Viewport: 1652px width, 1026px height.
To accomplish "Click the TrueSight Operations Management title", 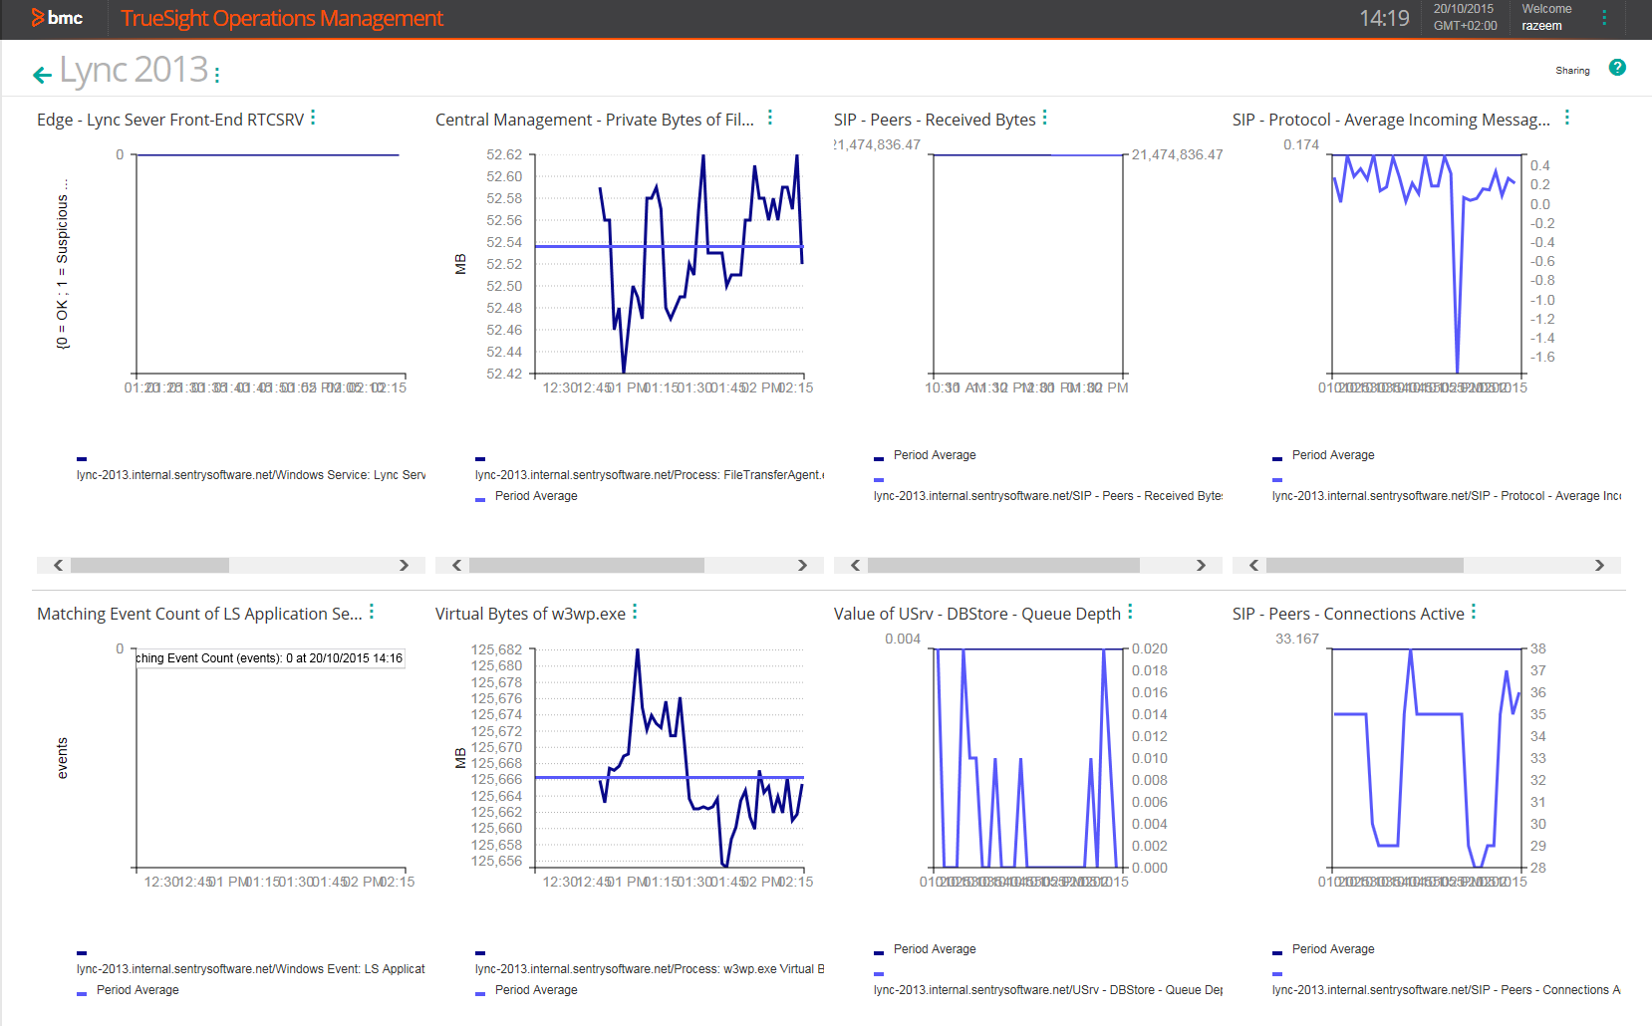I will [282, 18].
